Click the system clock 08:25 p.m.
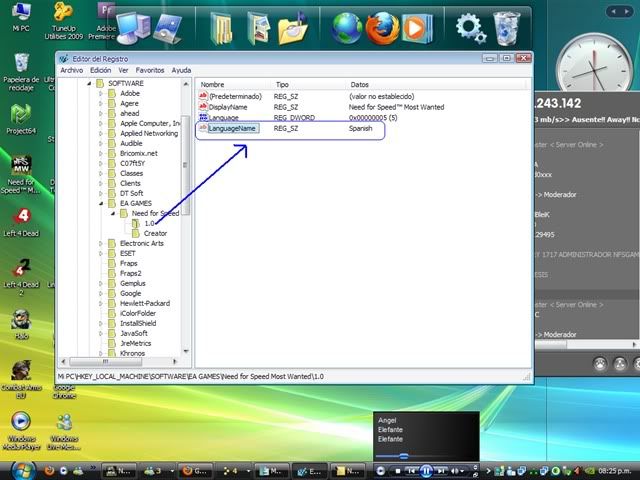The image size is (640, 480). (x=614, y=471)
